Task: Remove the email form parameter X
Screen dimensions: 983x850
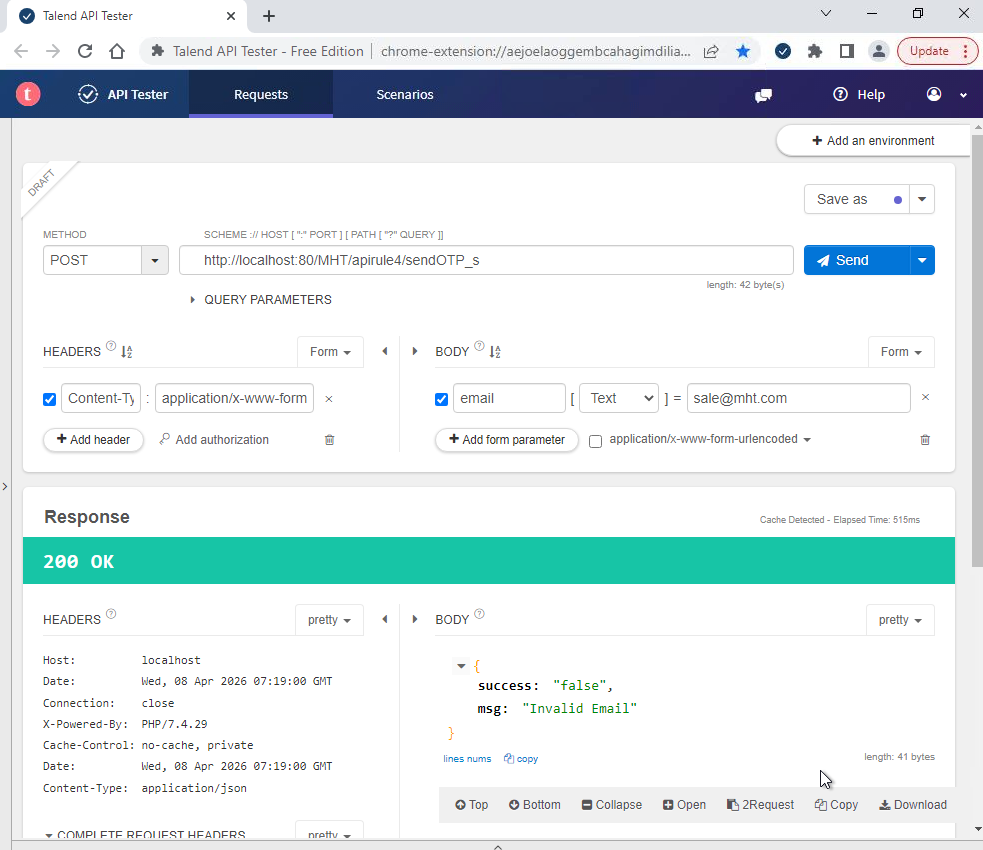Action: [x=925, y=397]
